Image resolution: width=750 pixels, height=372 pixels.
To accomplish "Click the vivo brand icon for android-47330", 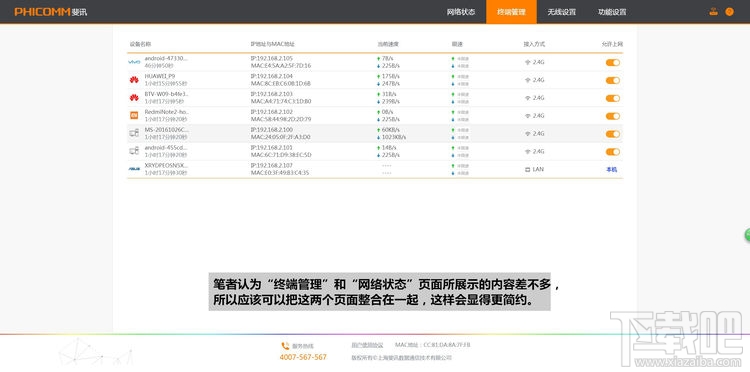I will click(x=134, y=62).
